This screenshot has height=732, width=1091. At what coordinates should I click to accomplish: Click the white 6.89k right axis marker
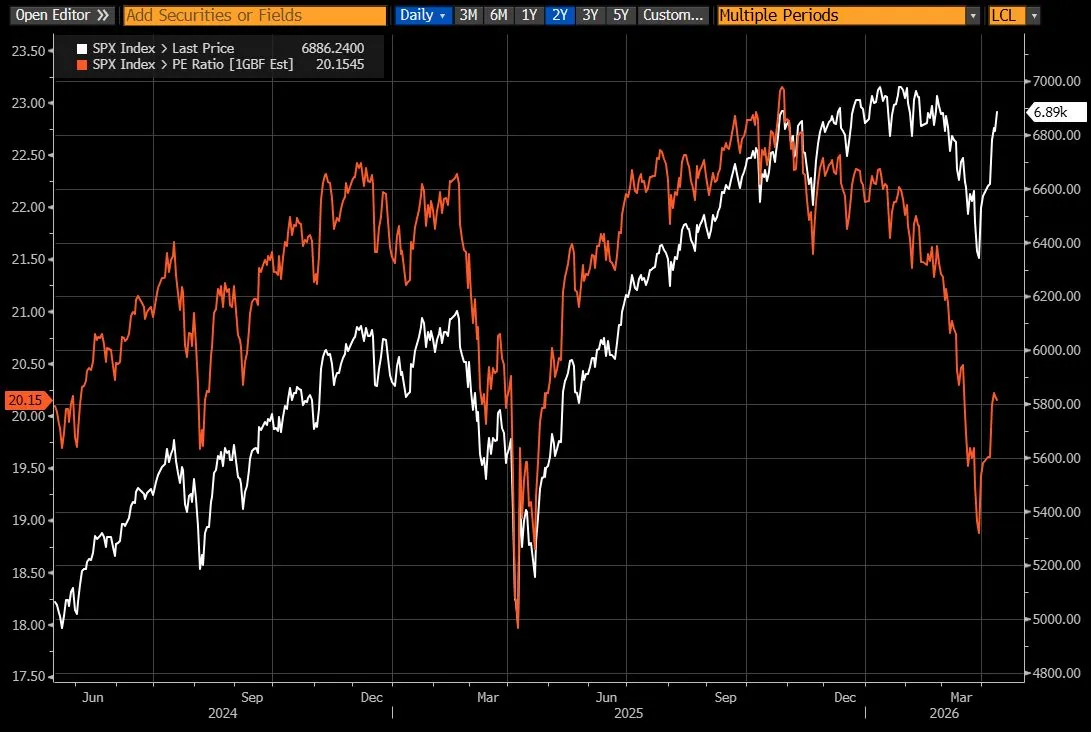(1056, 112)
